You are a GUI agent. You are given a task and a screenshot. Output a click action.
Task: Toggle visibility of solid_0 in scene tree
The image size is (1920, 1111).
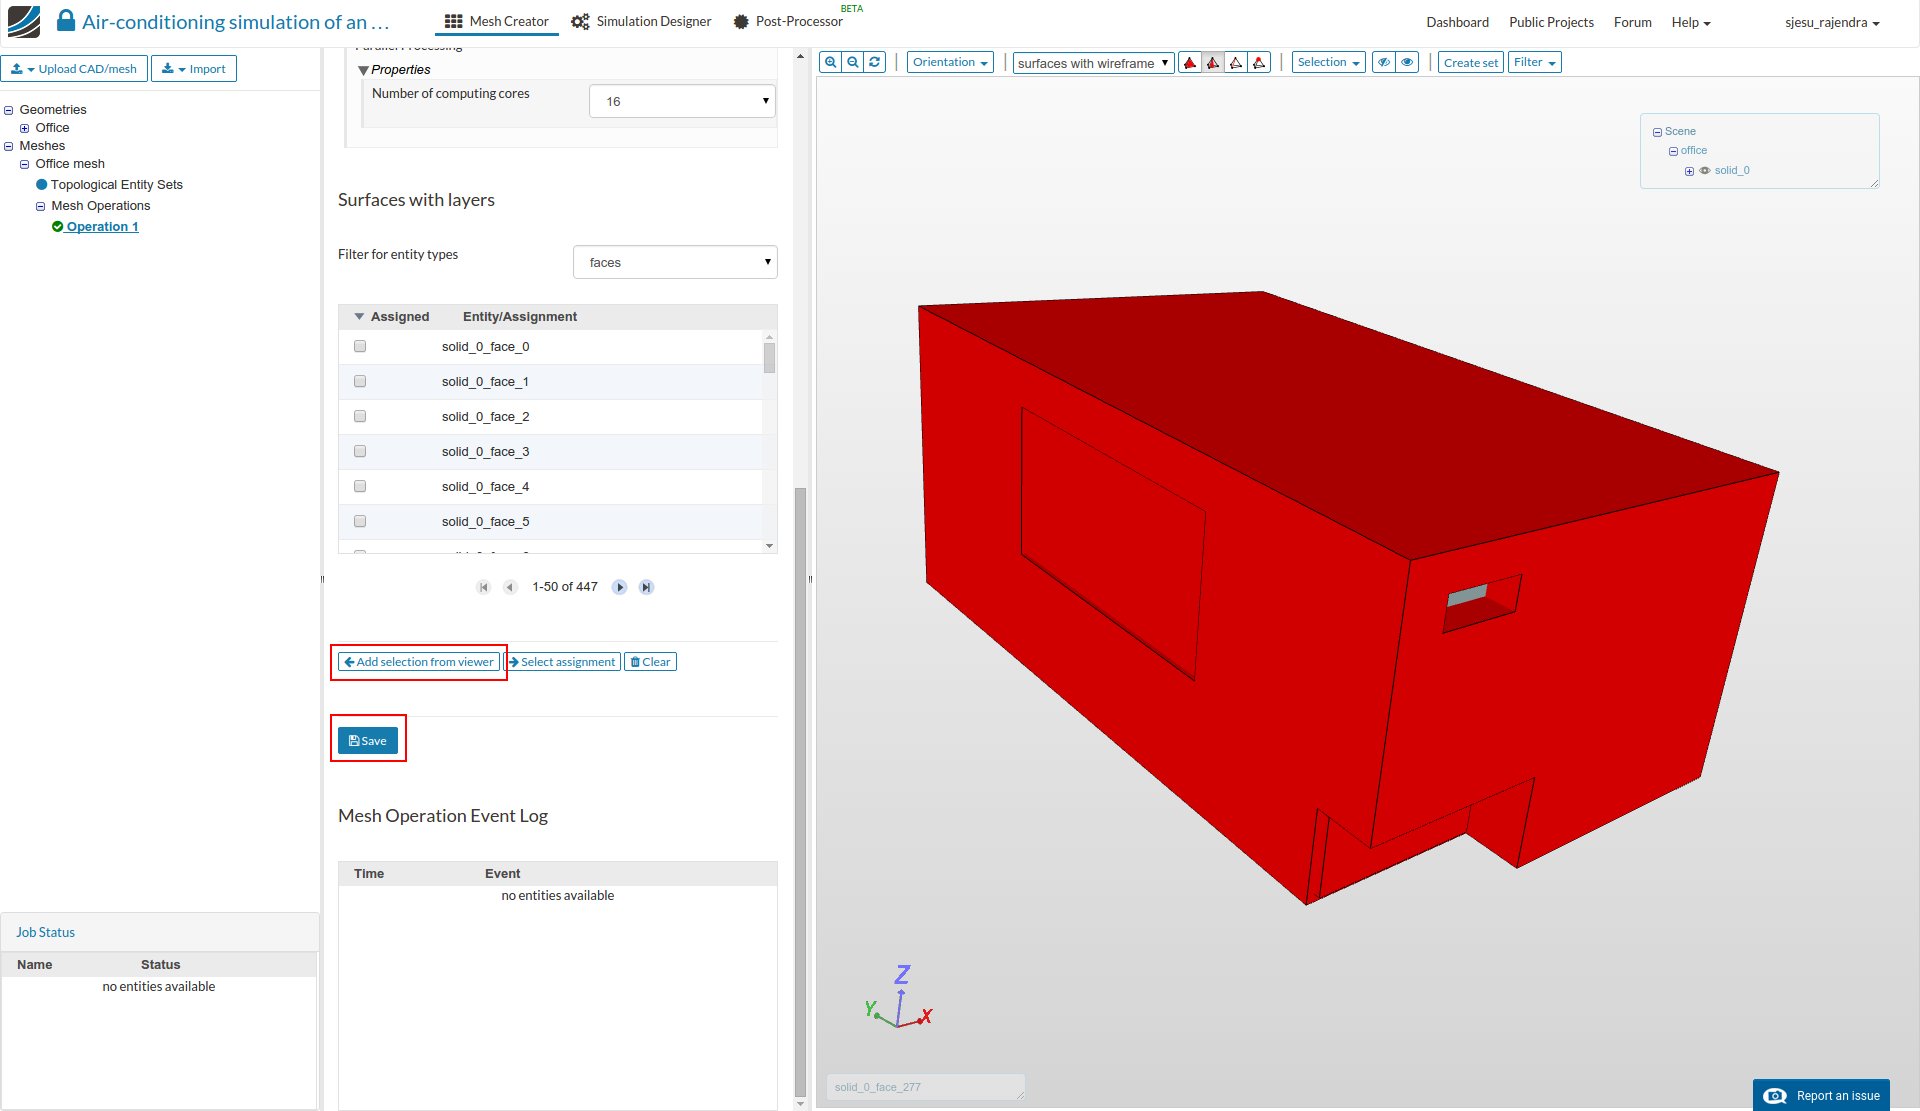pos(1705,171)
